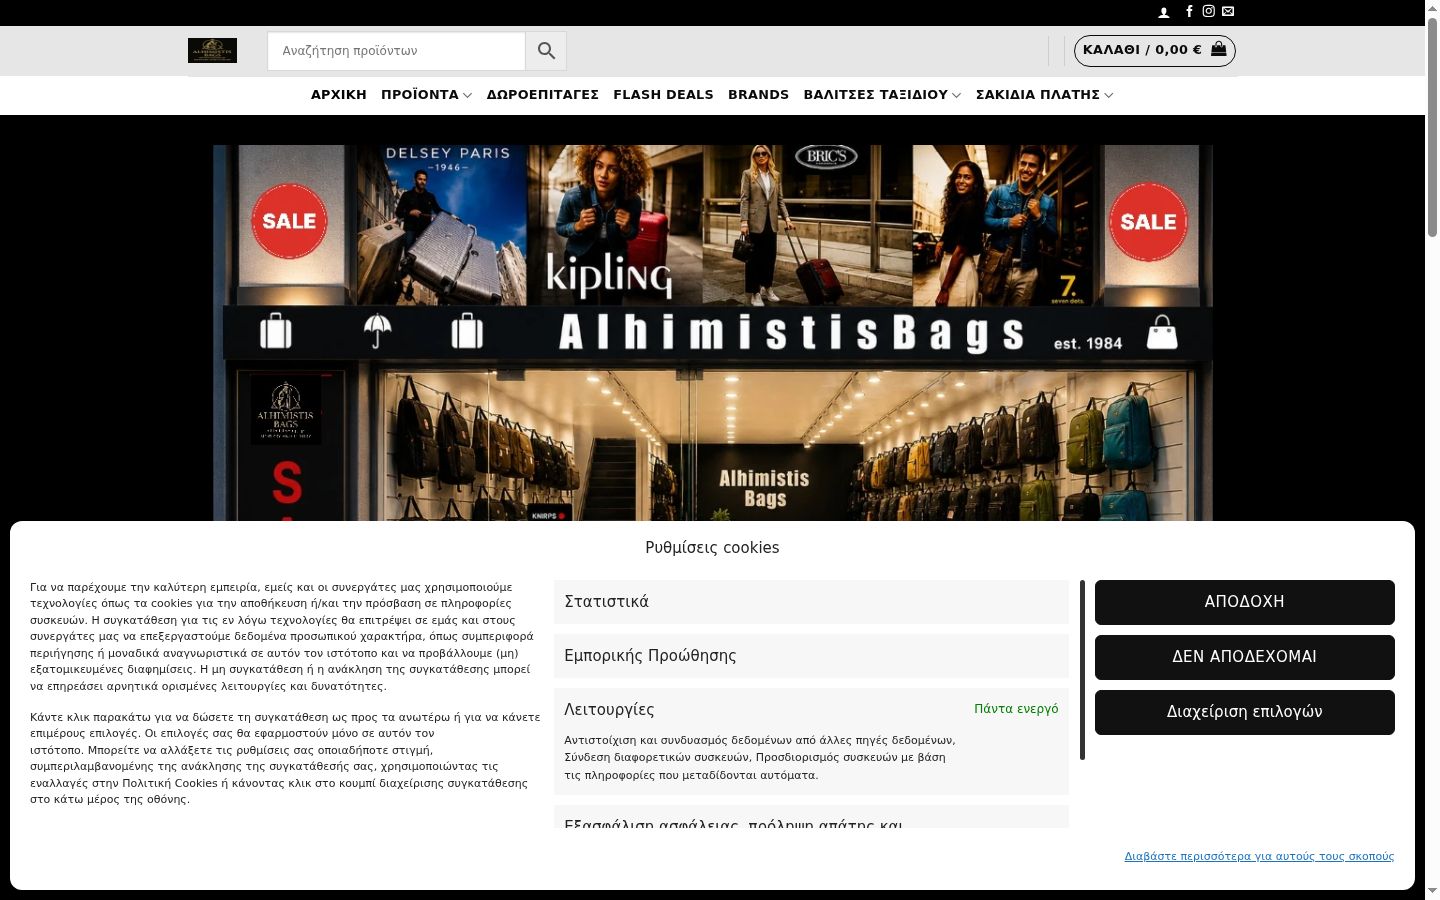
Task: Expand the ΠΡΟΪΟΝΤΑ dropdown chevron
Action: point(467,96)
